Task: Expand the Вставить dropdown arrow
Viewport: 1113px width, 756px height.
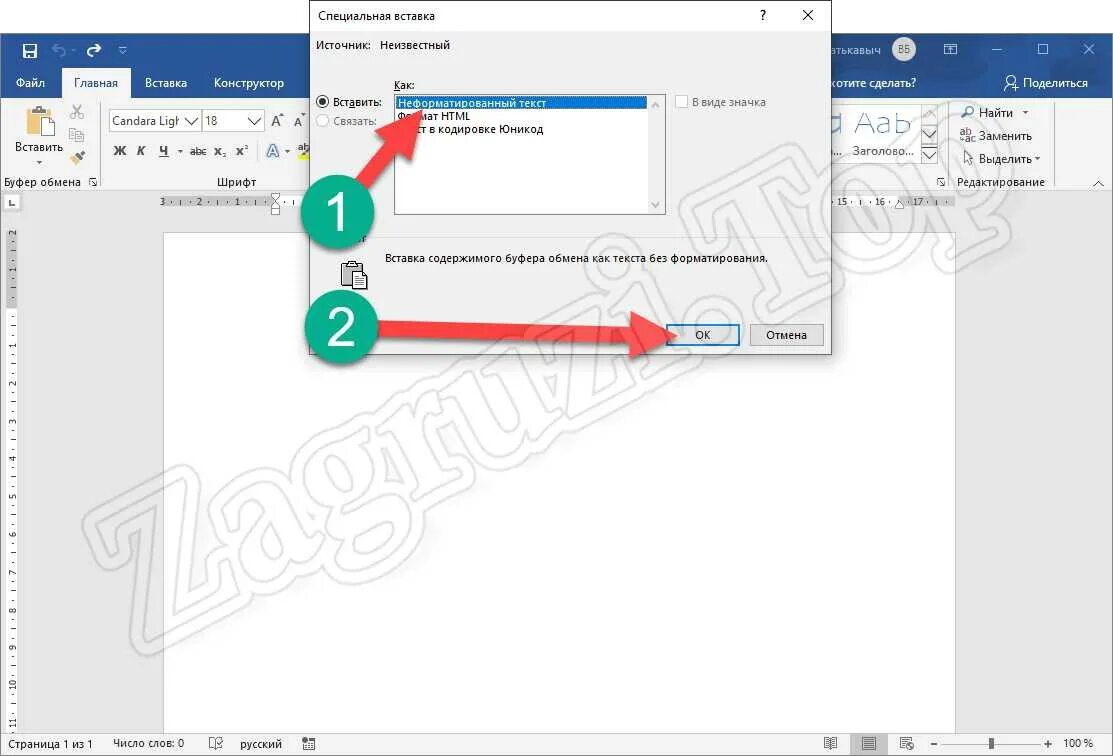Action: pyautogui.click(x=39, y=163)
